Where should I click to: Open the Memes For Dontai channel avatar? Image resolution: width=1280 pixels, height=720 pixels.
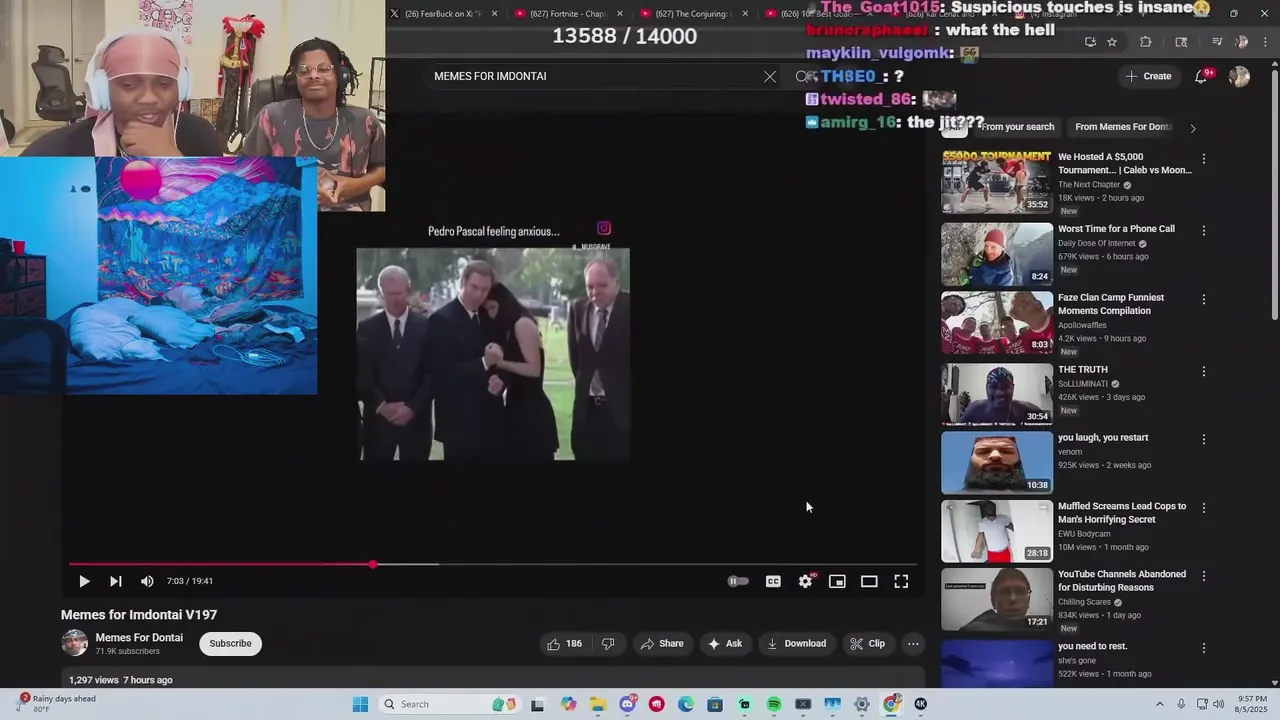pos(75,643)
